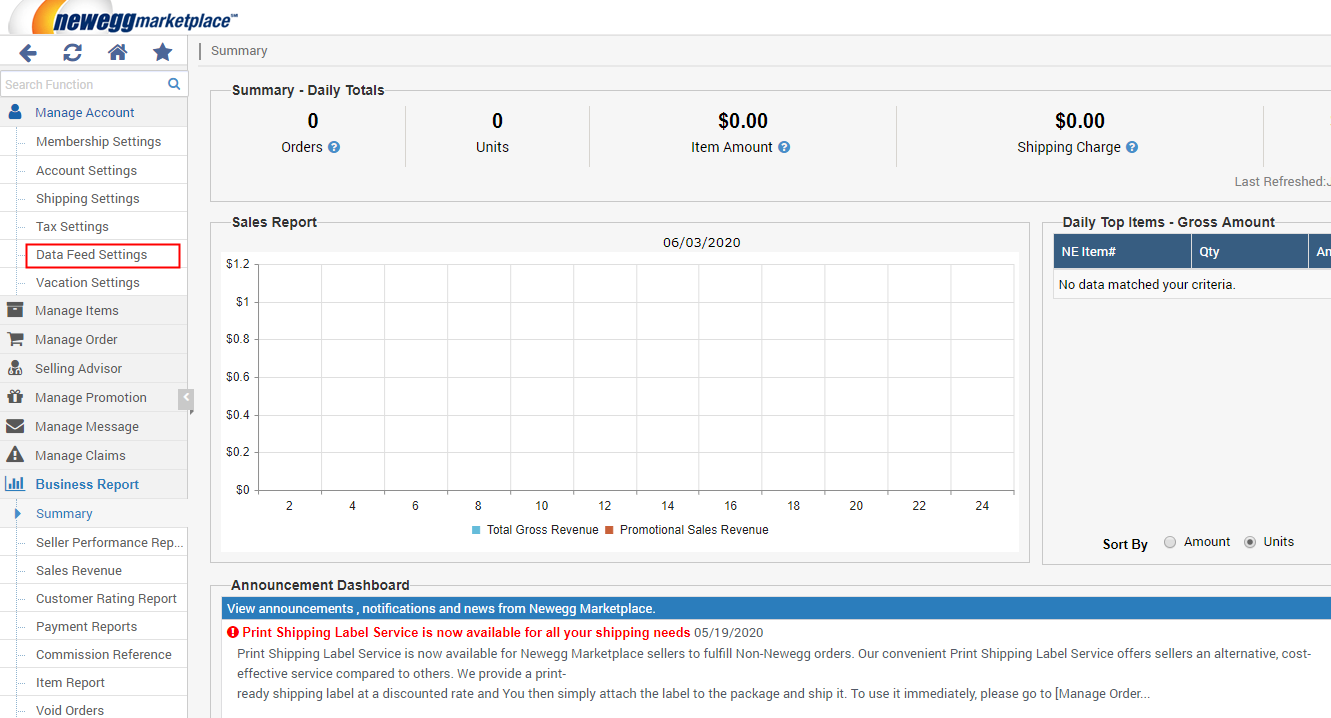Screen dimensions: 1331x718
Task: Select the Units sort radio button
Action: click(x=1250, y=542)
